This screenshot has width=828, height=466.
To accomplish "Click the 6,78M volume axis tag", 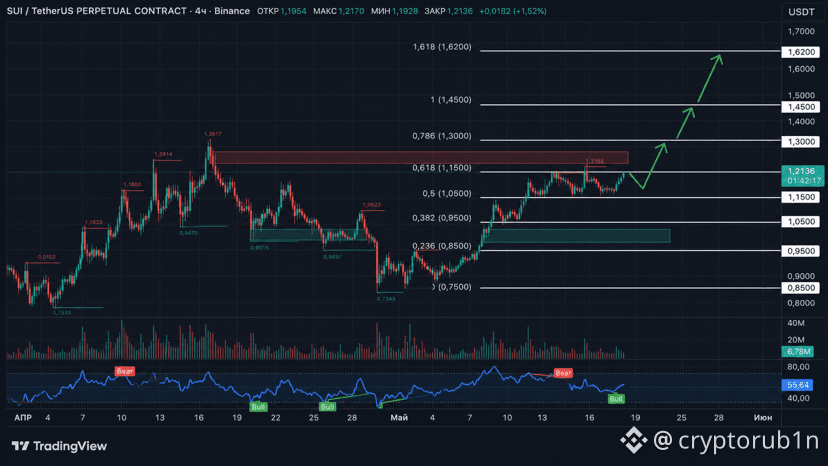I will [x=798, y=351].
